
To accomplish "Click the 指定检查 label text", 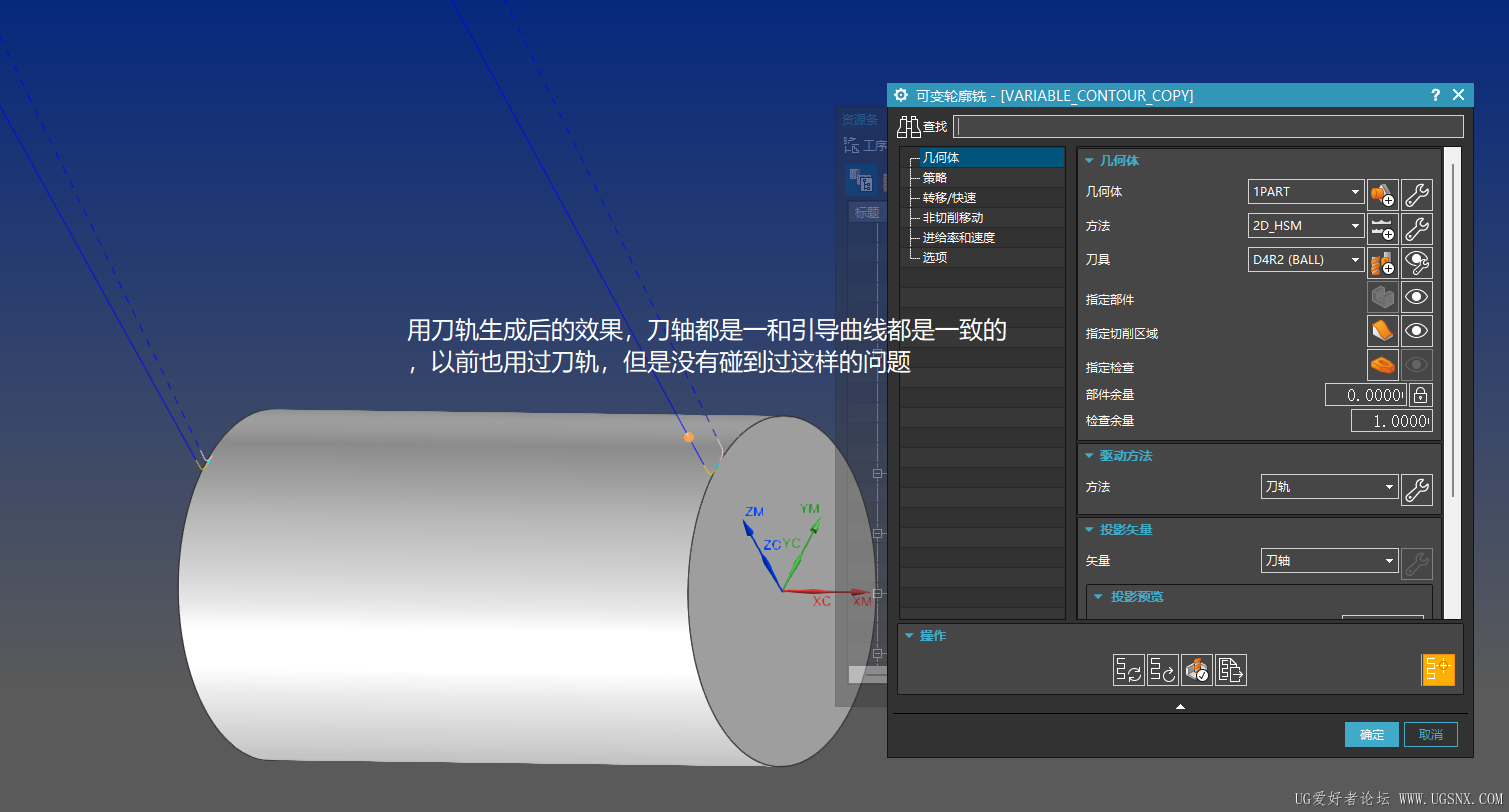I will [1110, 368].
